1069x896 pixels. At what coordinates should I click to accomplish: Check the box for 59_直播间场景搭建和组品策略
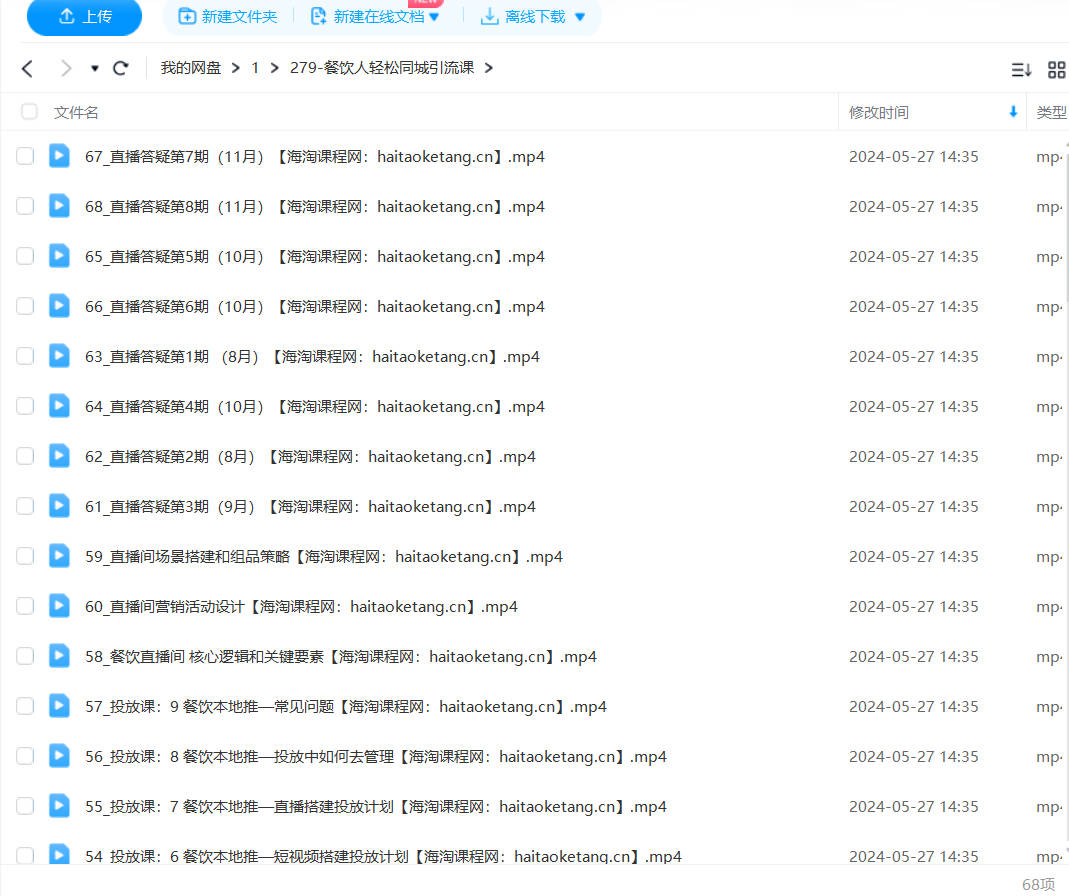click(25, 556)
